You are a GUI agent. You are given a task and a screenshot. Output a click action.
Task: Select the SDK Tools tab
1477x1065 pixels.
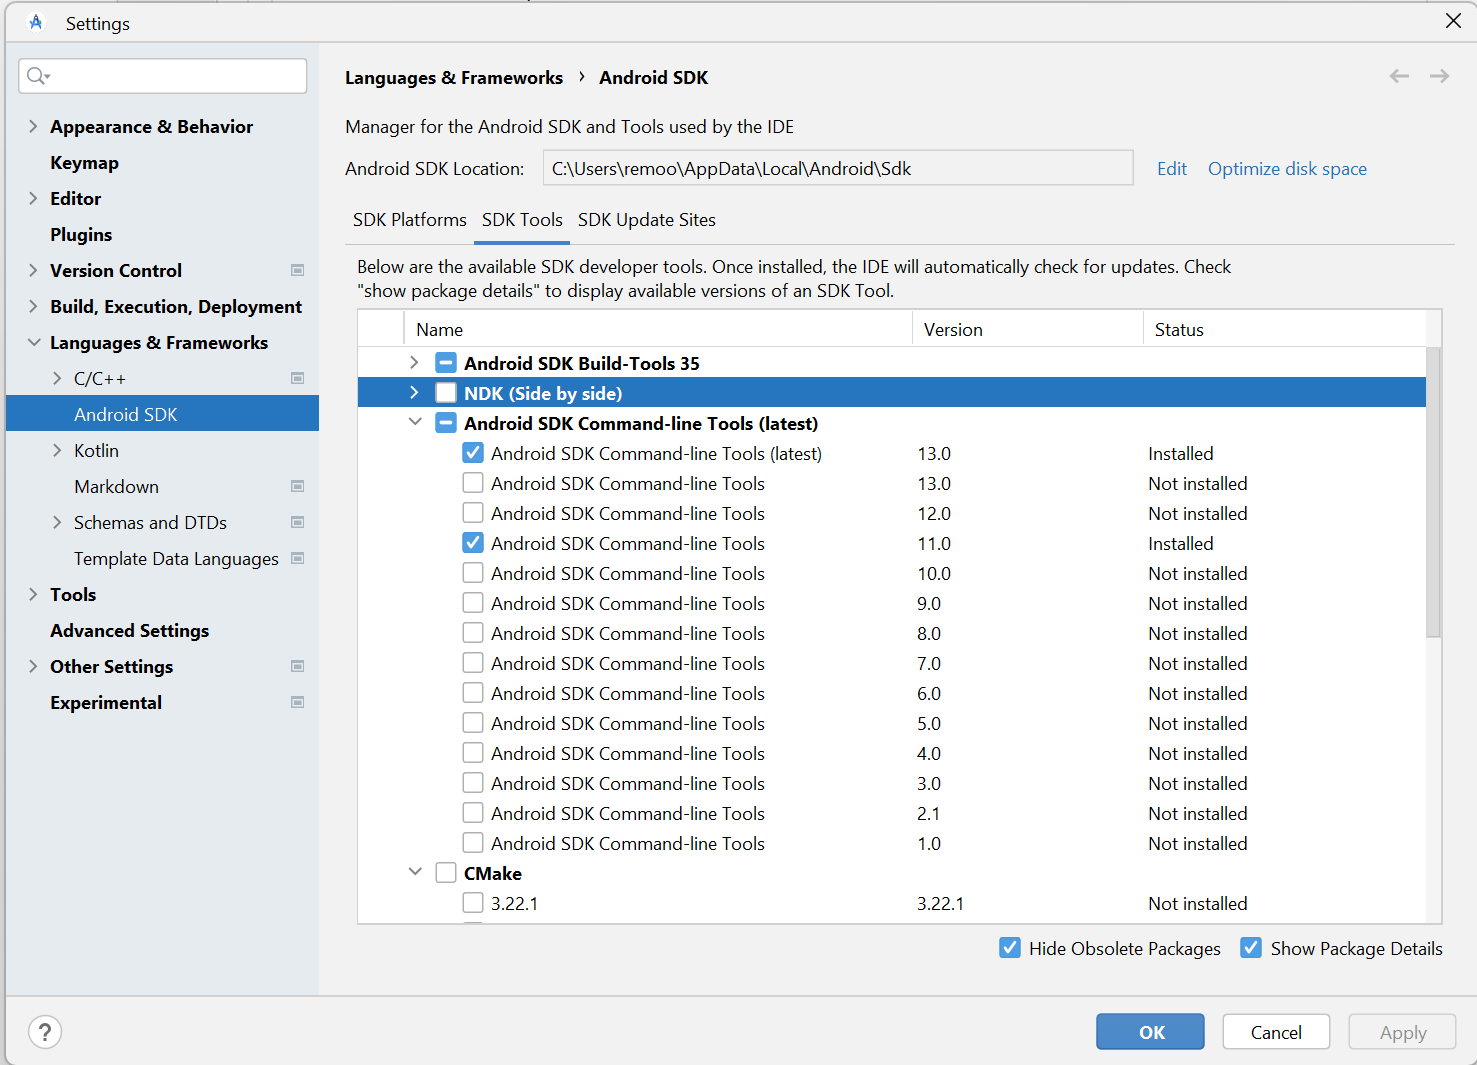pyautogui.click(x=522, y=220)
